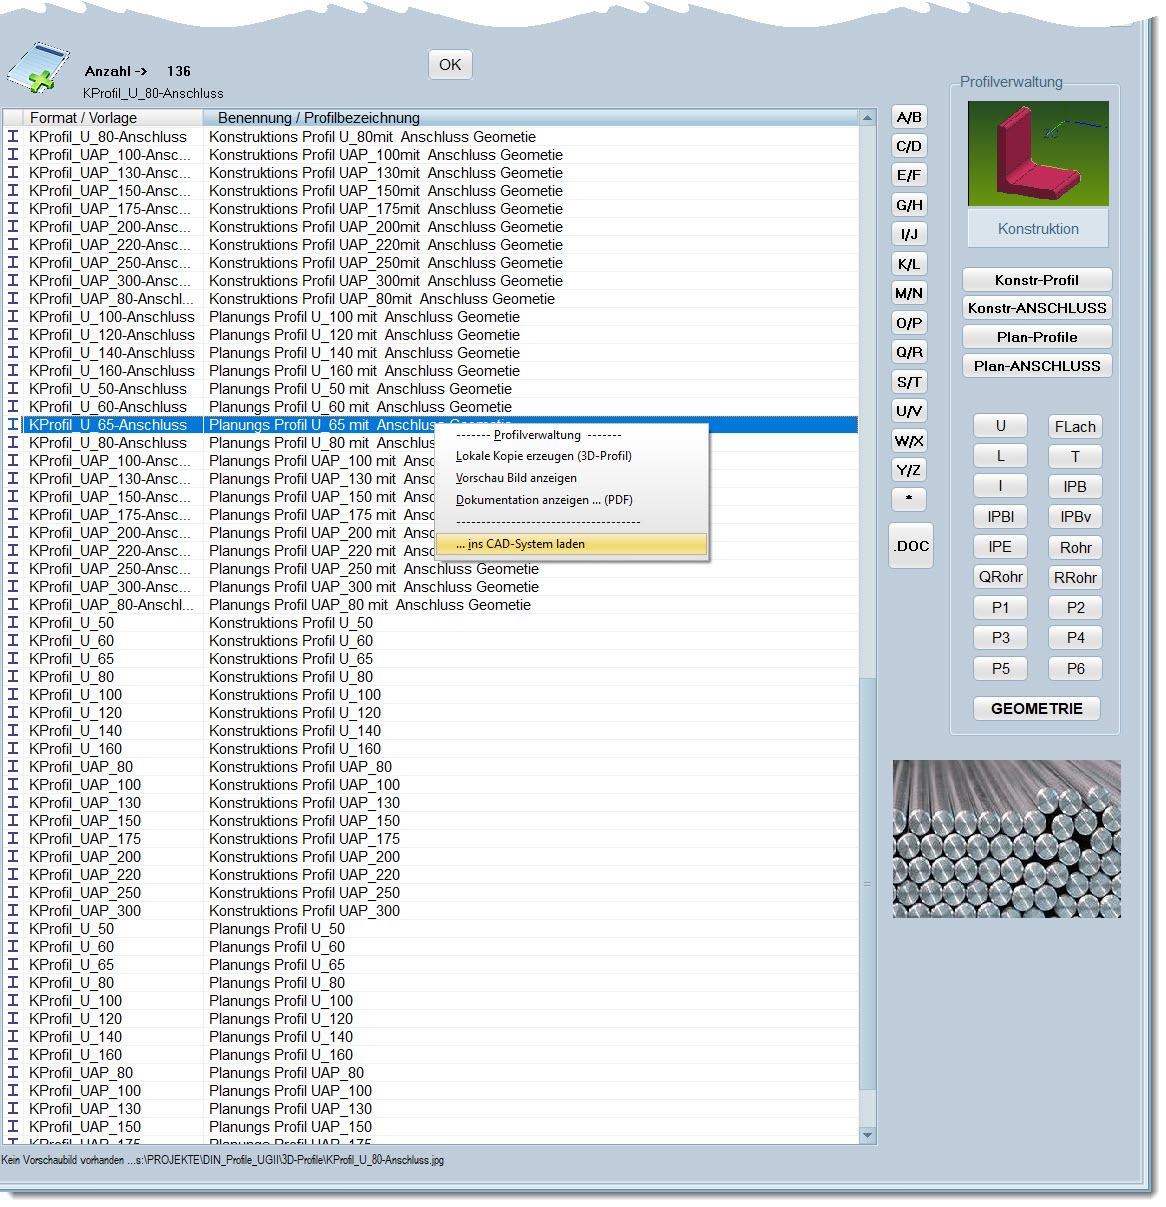Click the asterisk wildcard filter button
Screen dimensions: 1166x1207
point(909,499)
